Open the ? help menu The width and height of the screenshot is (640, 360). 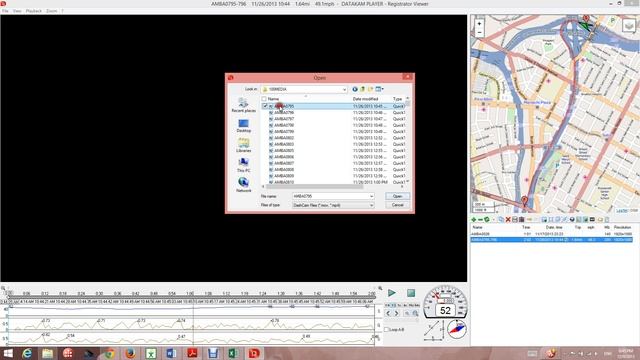(x=62, y=11)
